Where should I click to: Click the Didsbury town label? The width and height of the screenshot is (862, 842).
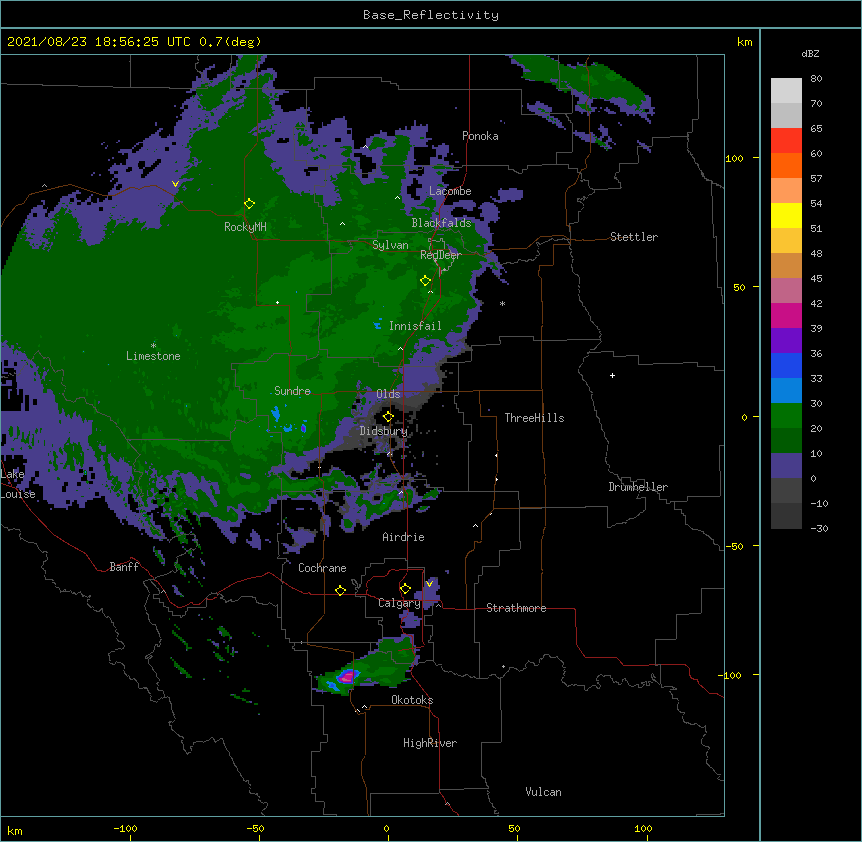click(x=383, y=431)
